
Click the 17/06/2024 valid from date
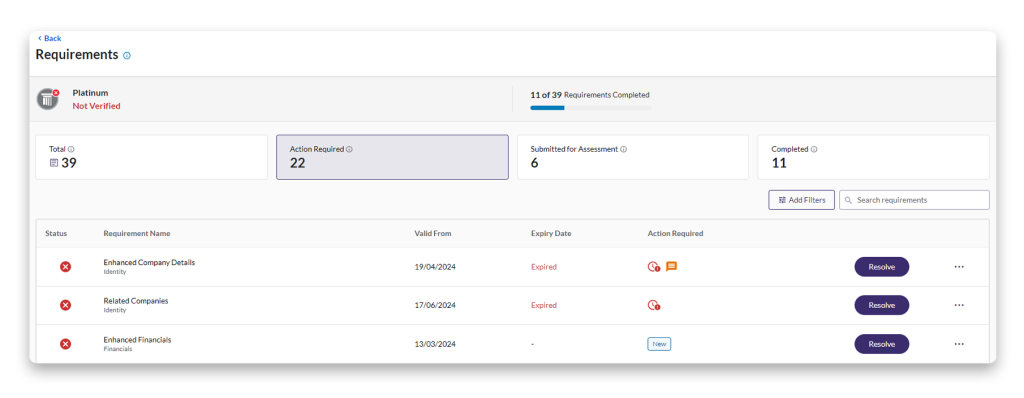tap(435, 305)
